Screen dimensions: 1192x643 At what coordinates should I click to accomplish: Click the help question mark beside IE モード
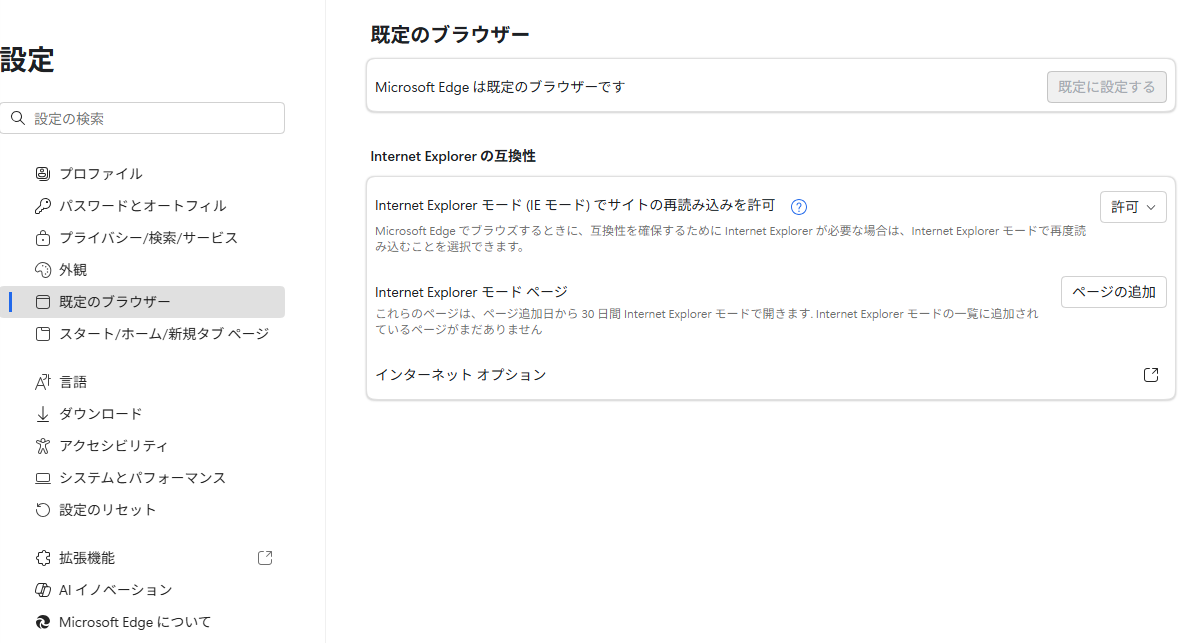798,207
